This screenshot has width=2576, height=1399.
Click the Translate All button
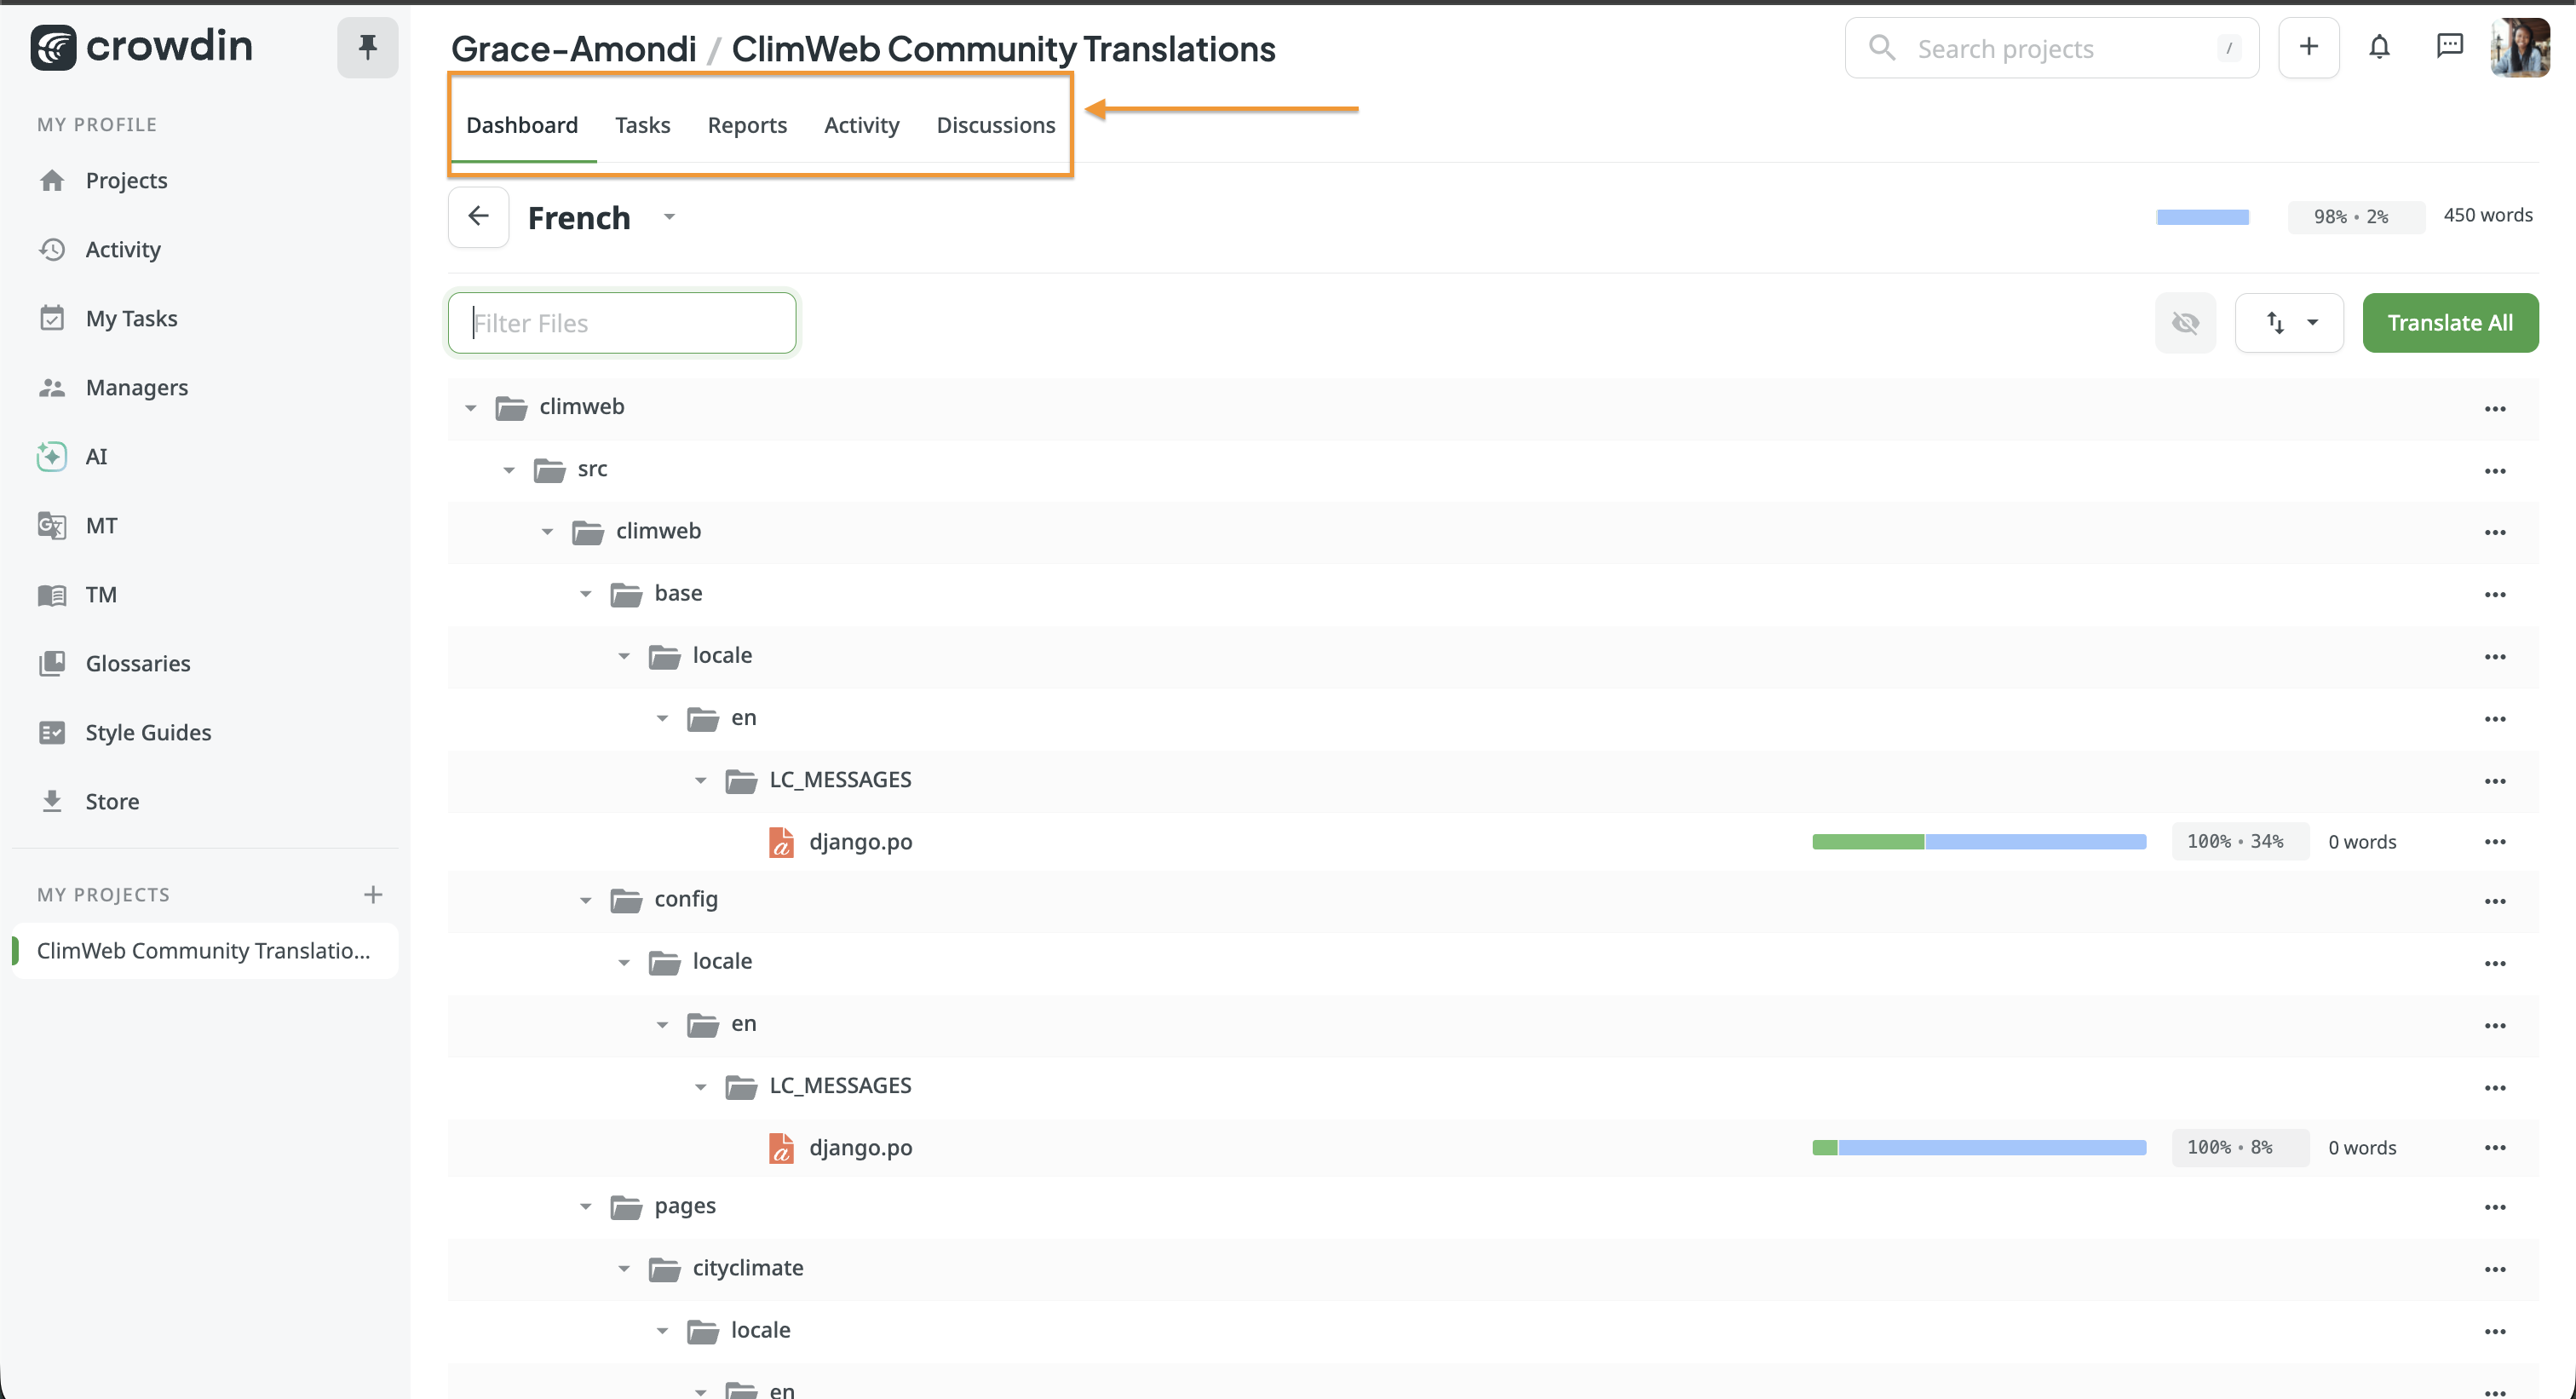pos(2450,323)
